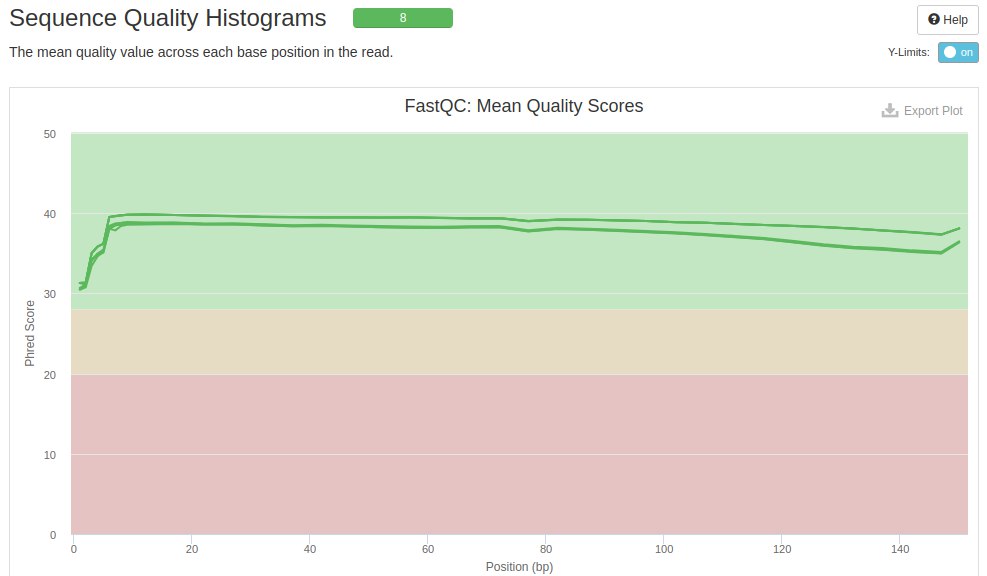Click the Phred Score axis label
Image resolution: width=987 pixels, height=576 pixels.
coord(30,333)
